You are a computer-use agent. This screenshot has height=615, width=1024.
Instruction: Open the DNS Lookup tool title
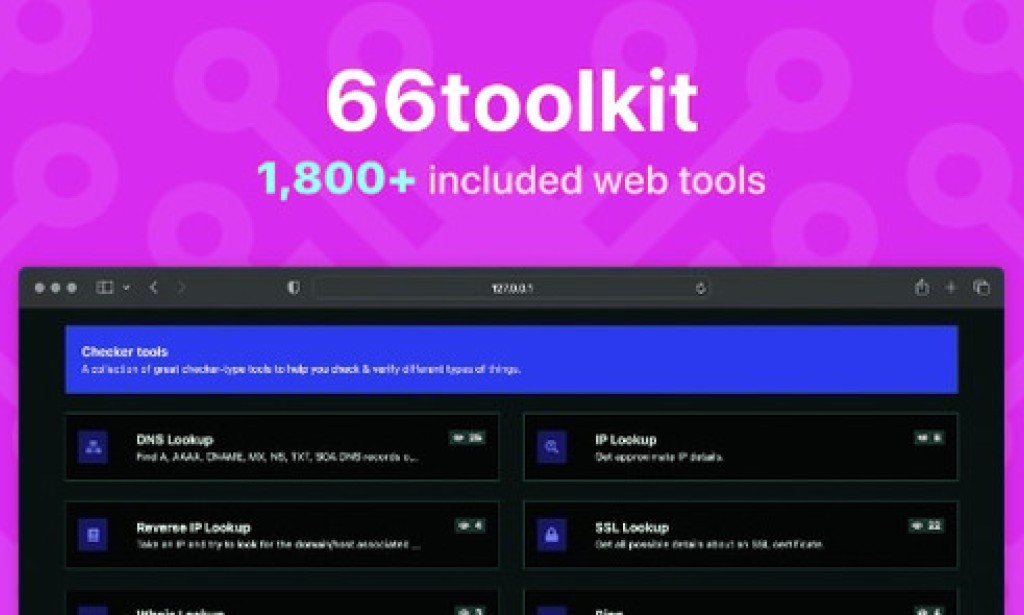pos(175,439)
